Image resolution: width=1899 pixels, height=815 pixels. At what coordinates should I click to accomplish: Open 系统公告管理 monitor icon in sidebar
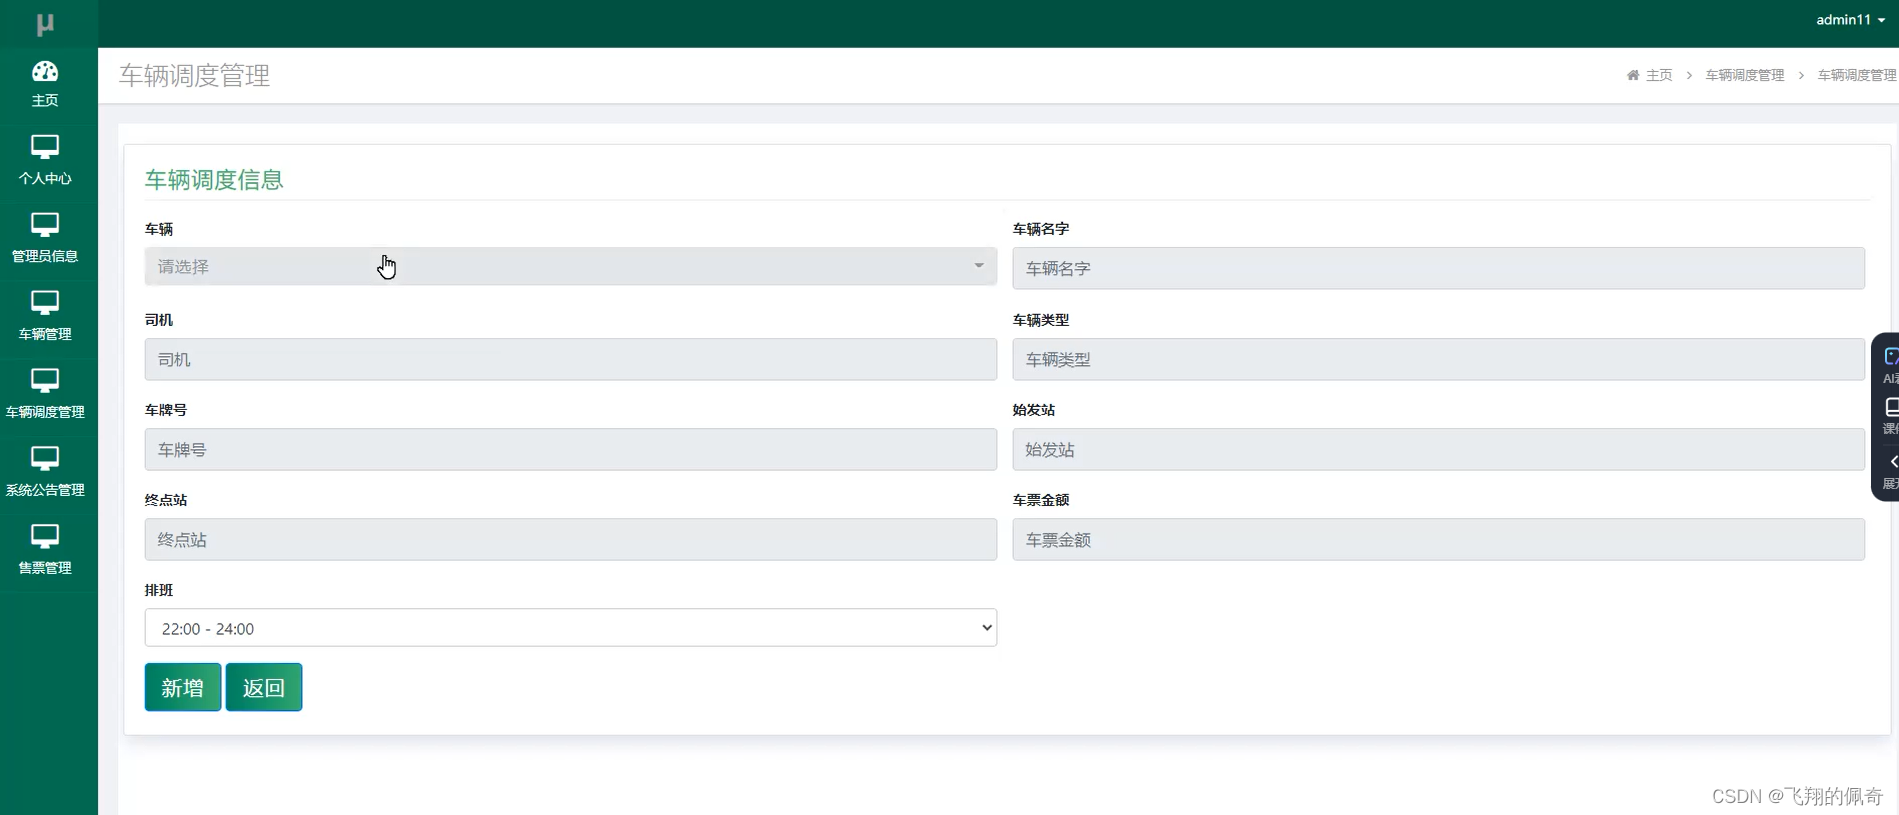[45, 459]
